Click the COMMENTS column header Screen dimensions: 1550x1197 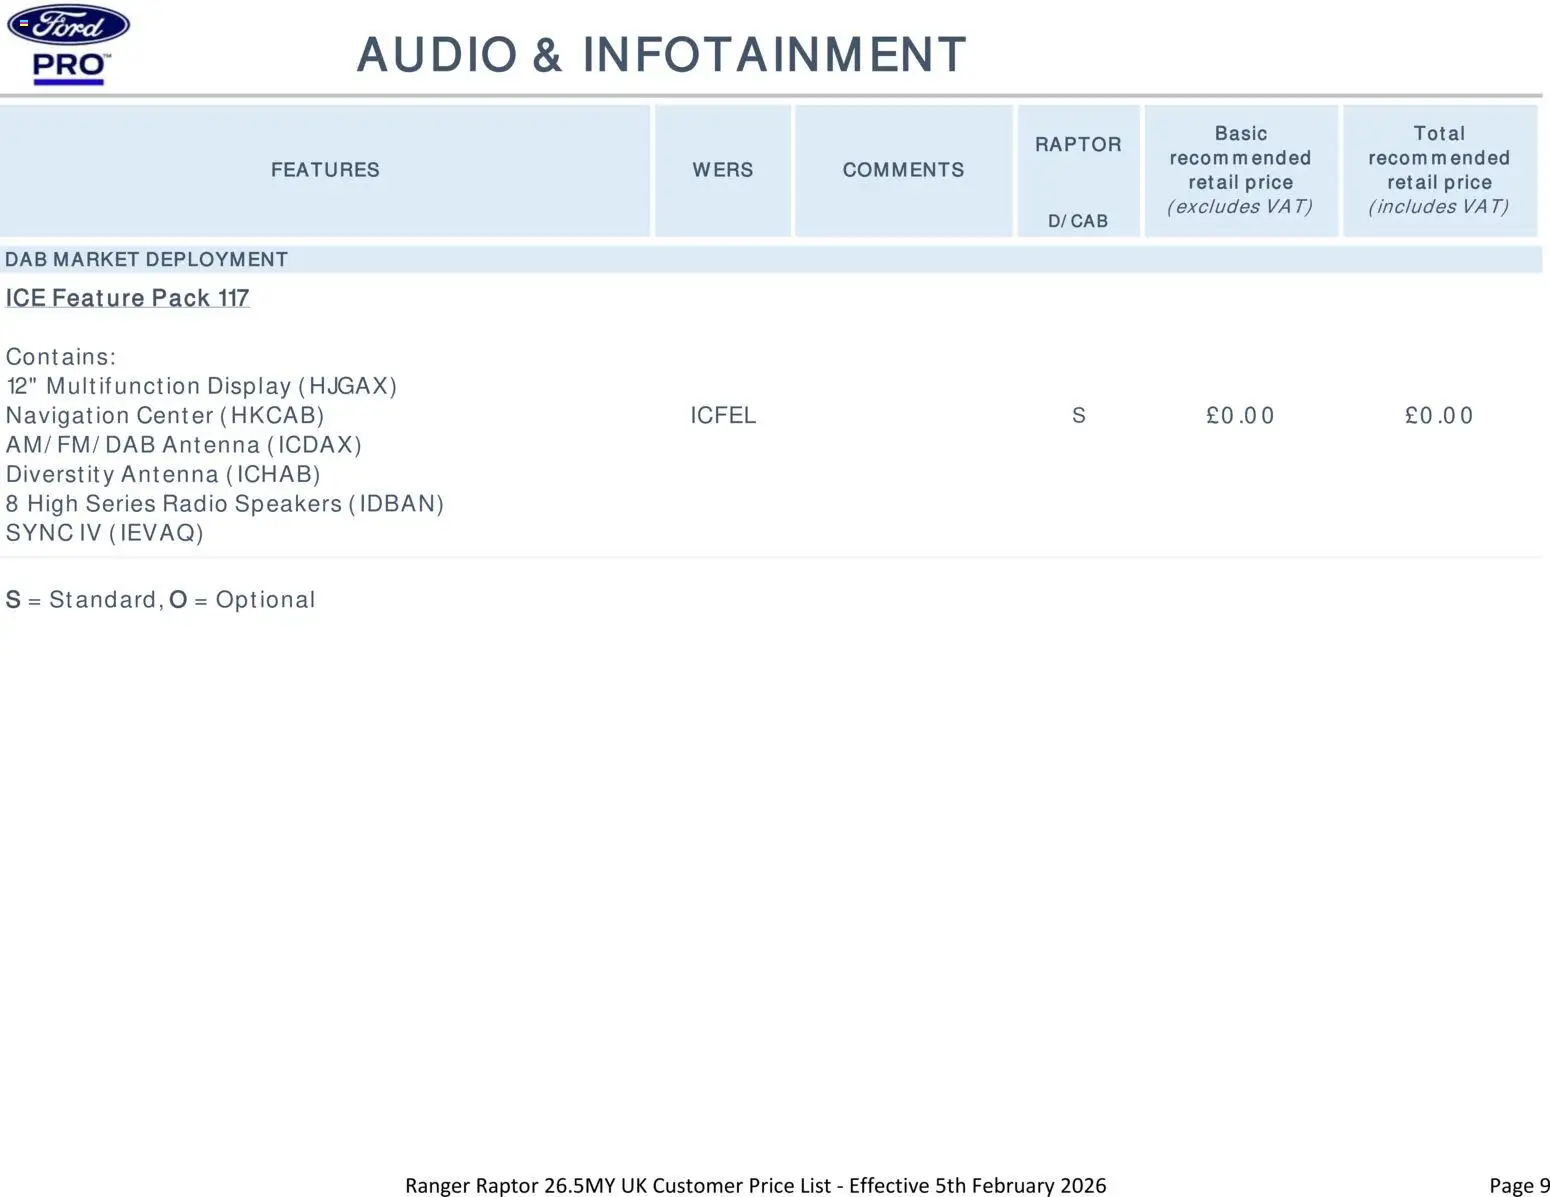point(903,170)
